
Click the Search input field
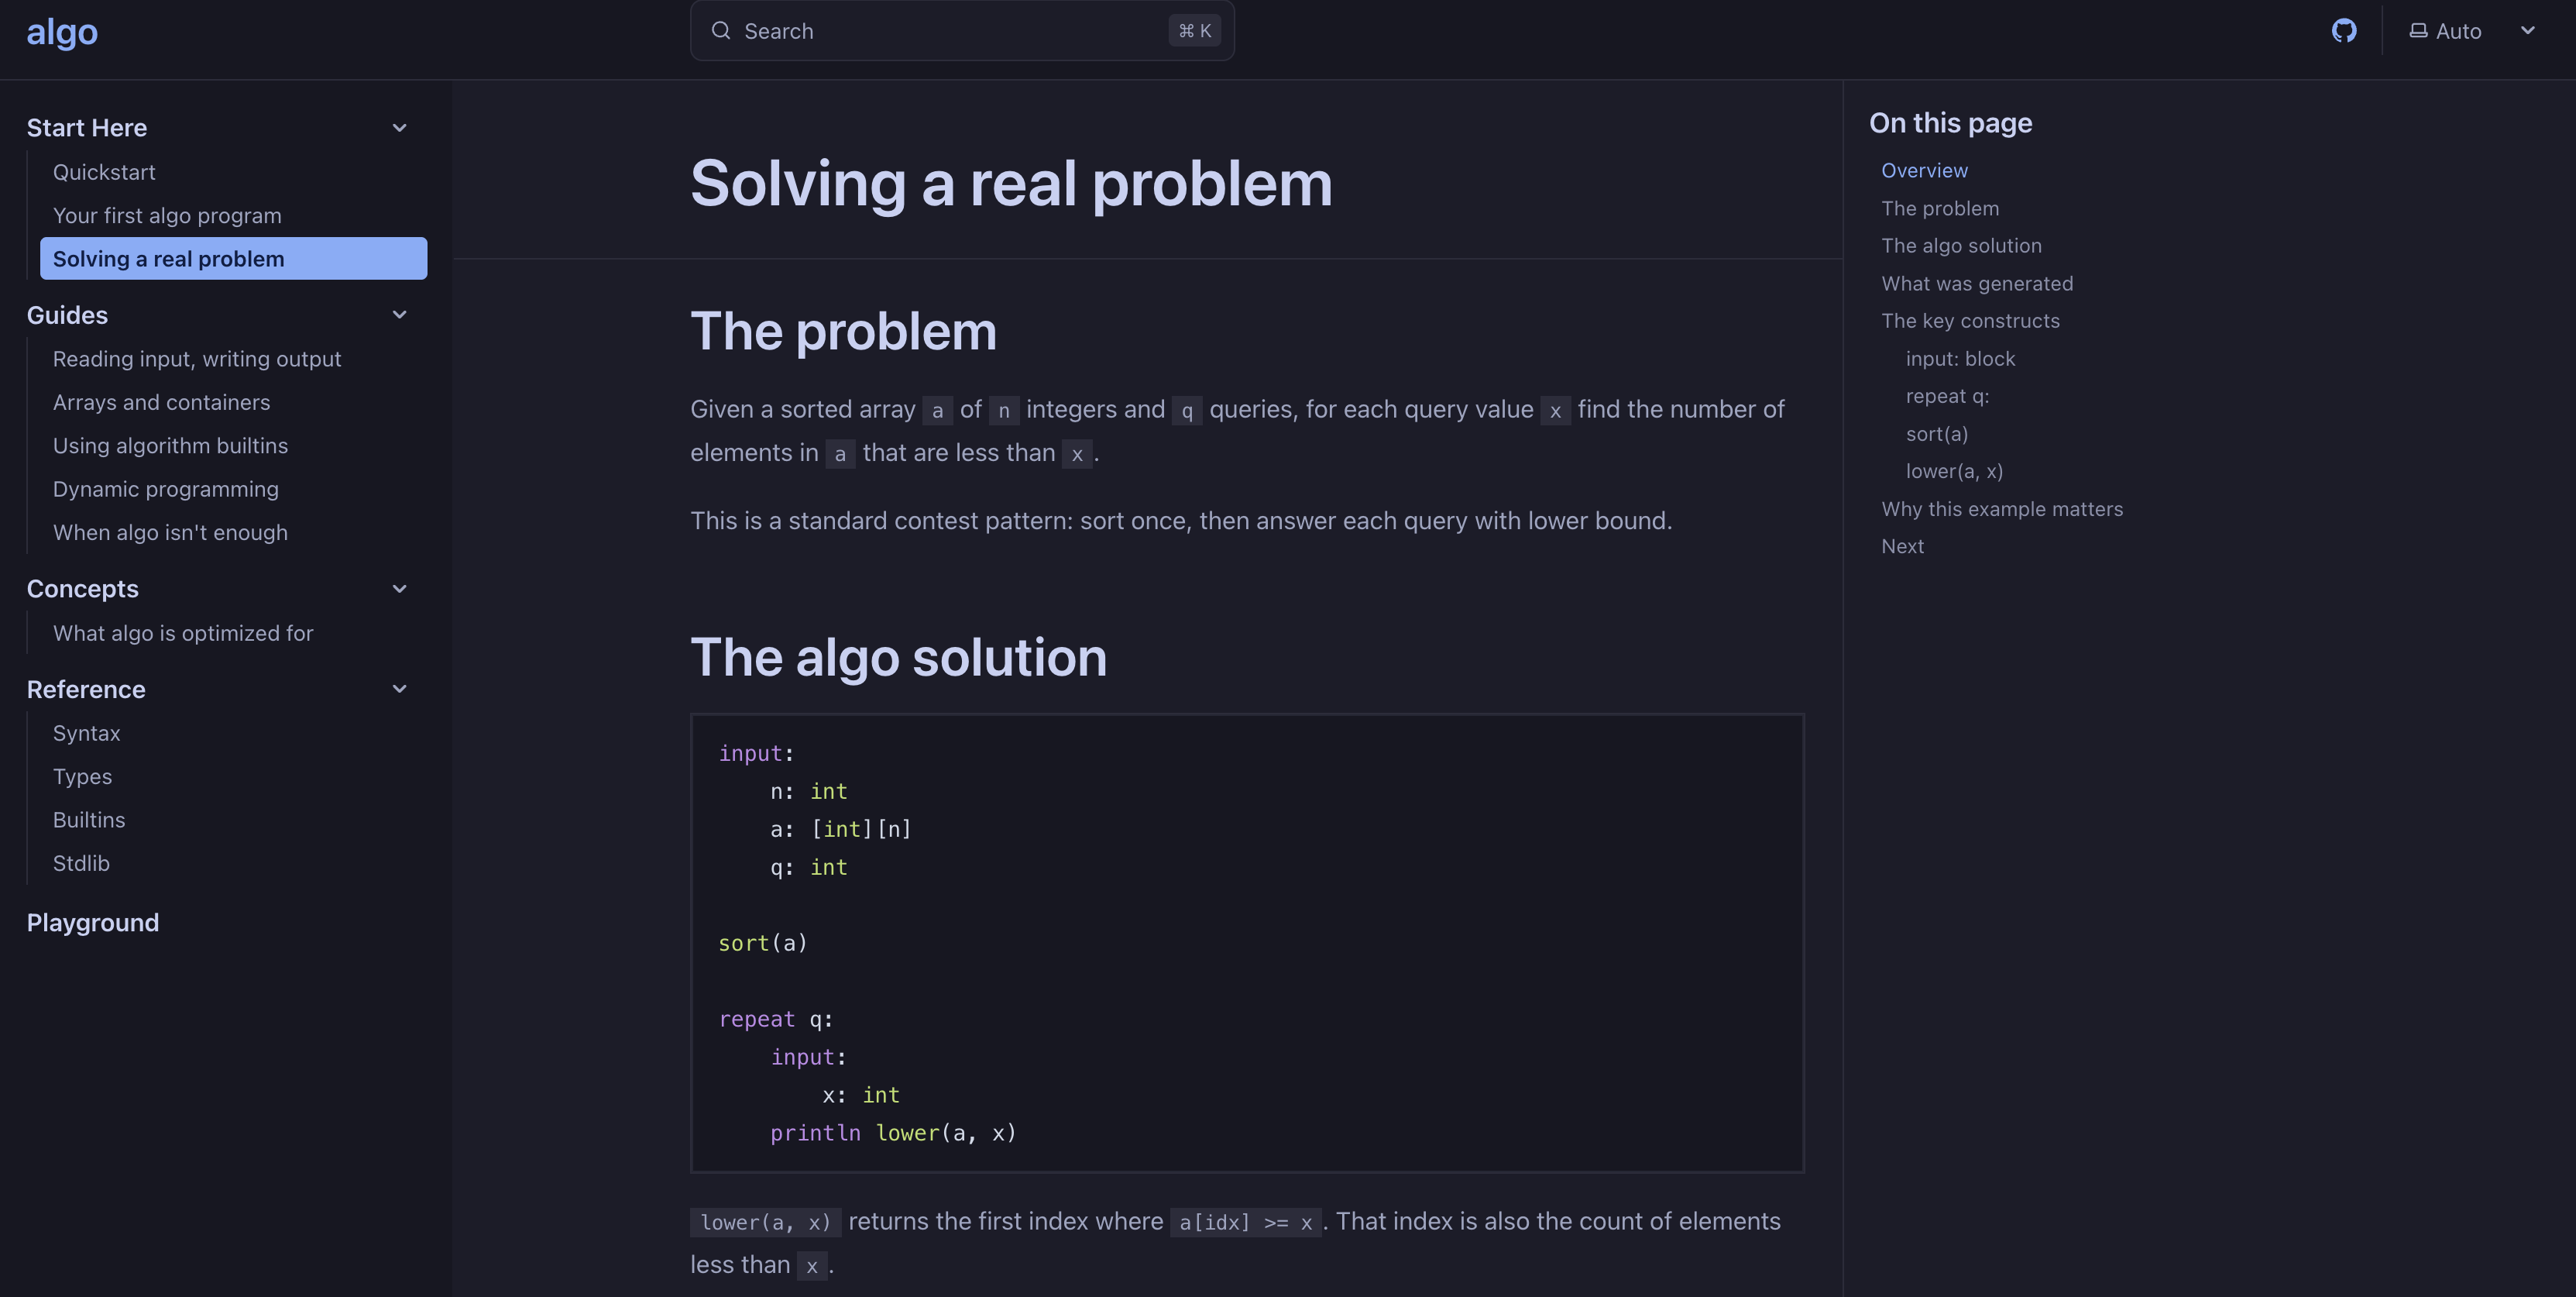tap(960, 30)
